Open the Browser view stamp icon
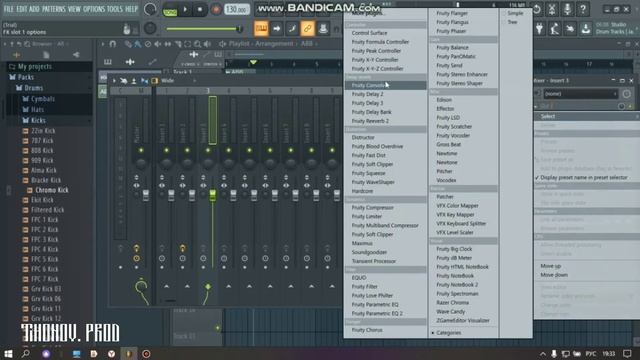Viewport: 640px width, 360px height. click(x=323, y=29)
